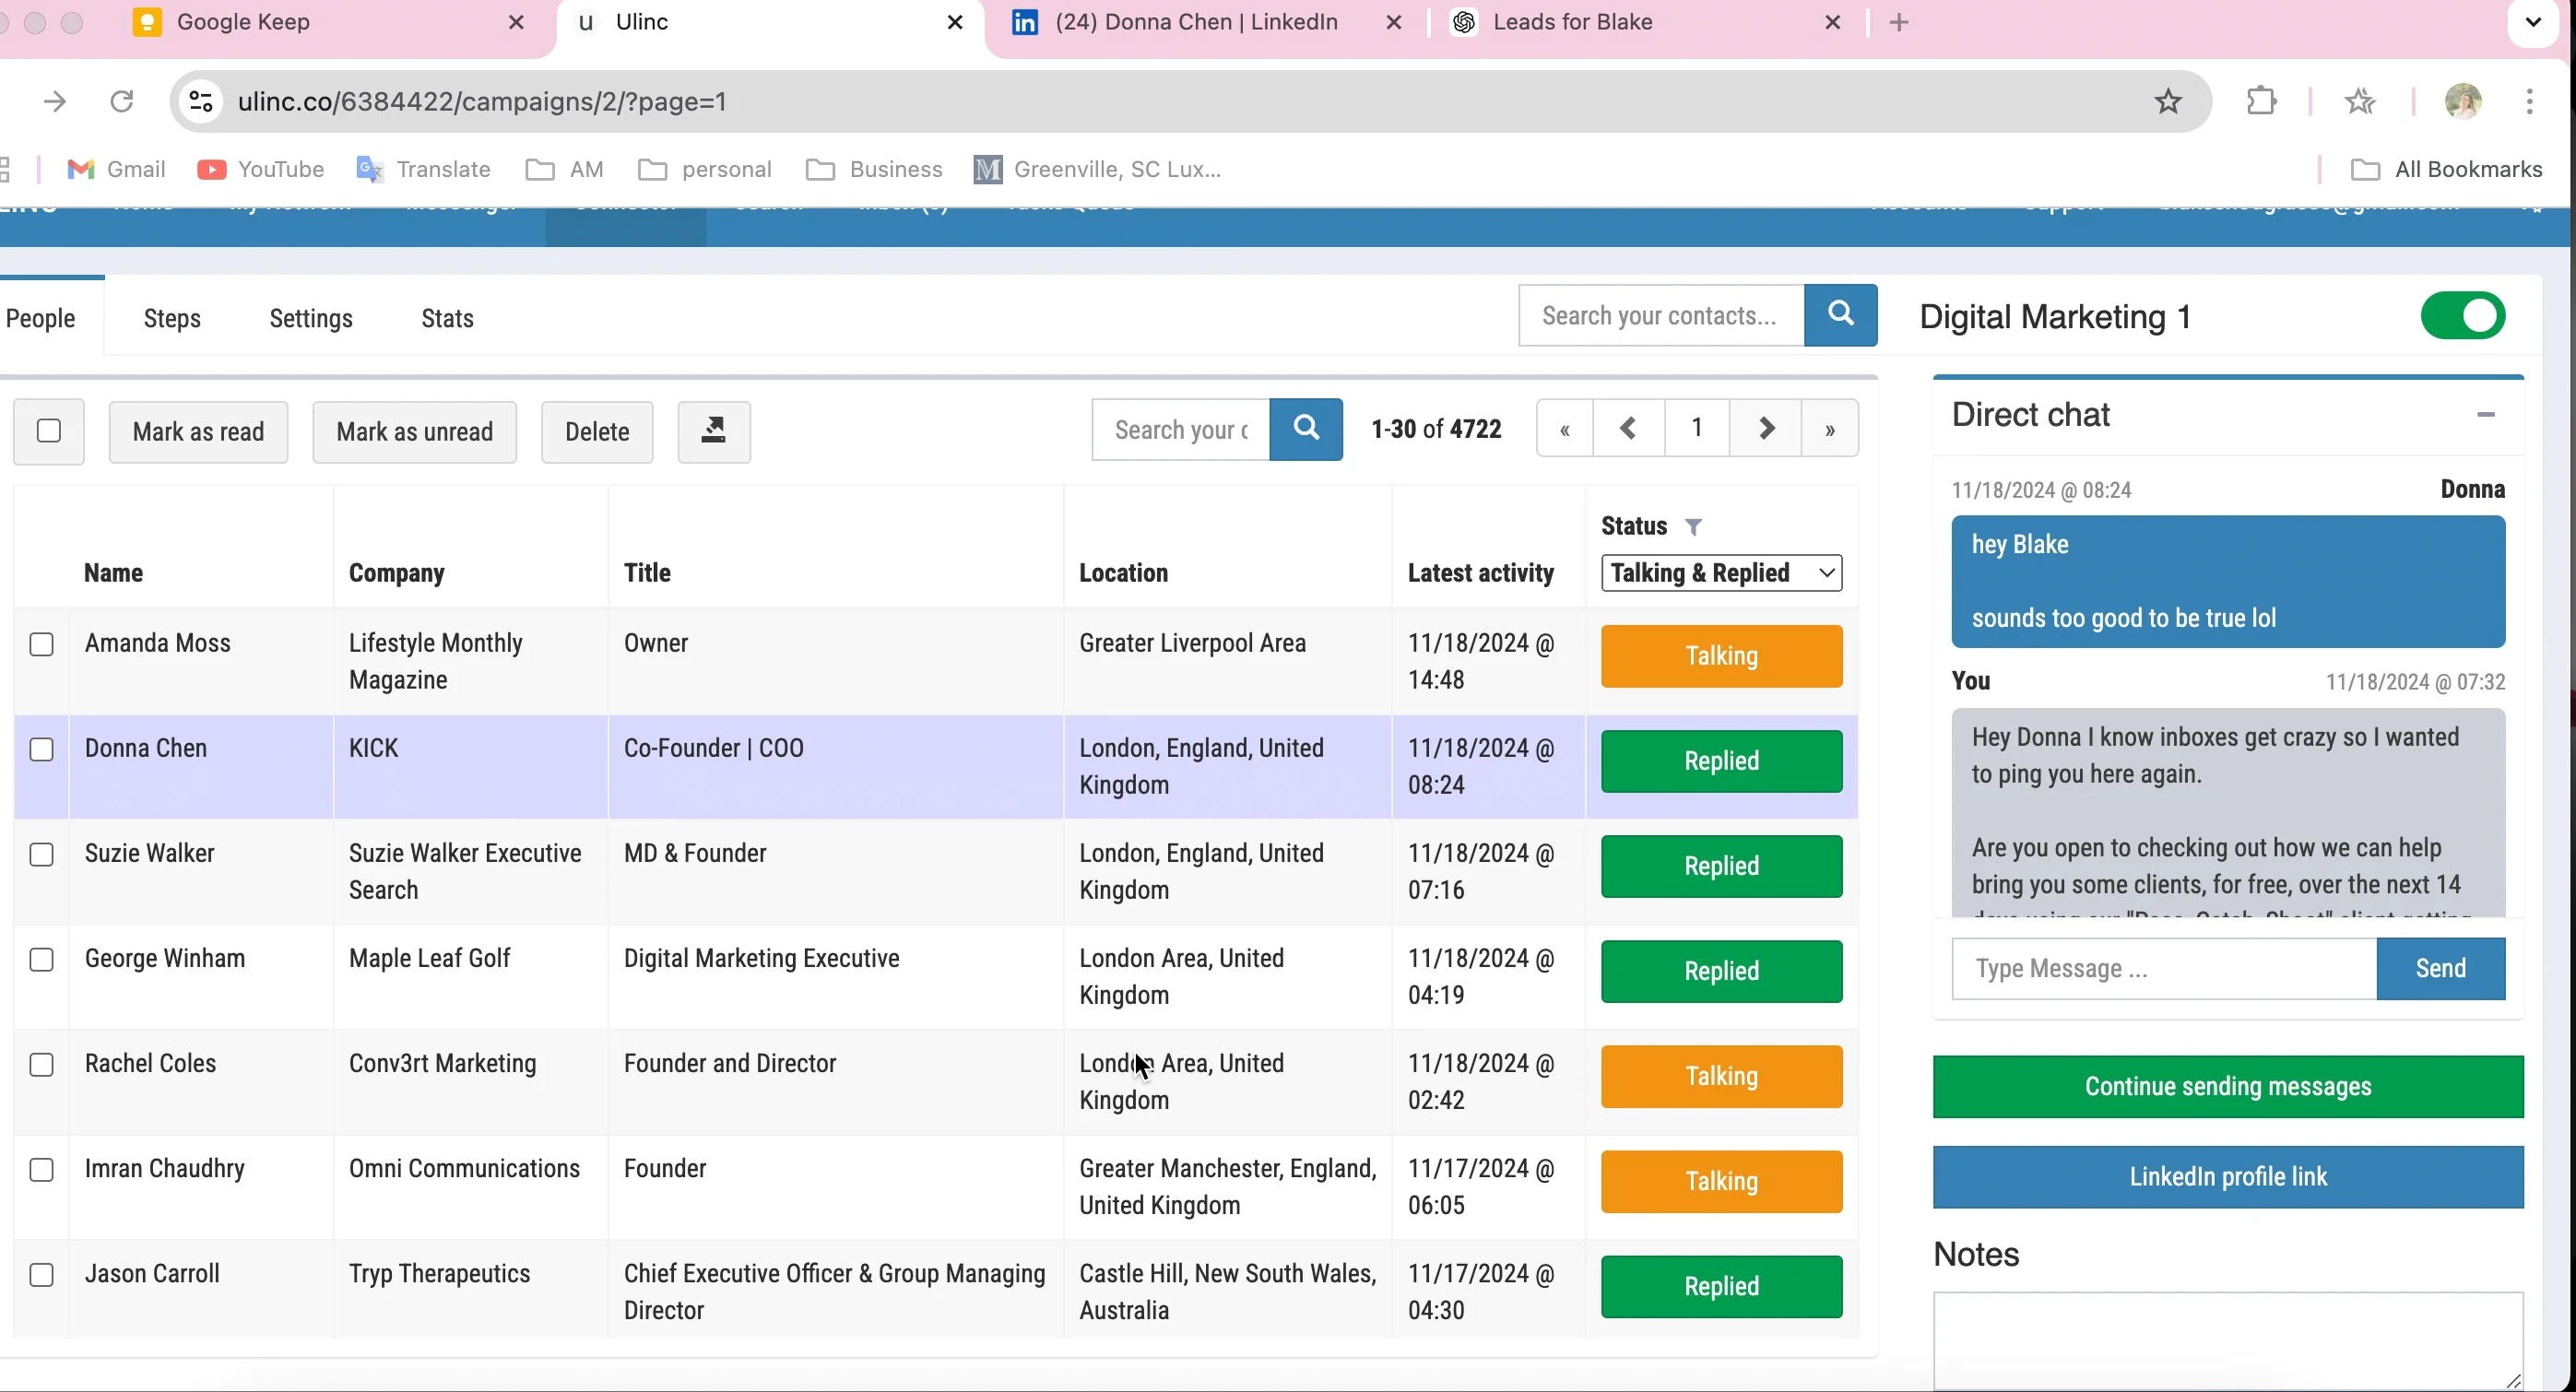The width and height of the screenshot is (2576, 1392).
Task: Check Donna Chen's row checkbox
Action: (42, 749)
